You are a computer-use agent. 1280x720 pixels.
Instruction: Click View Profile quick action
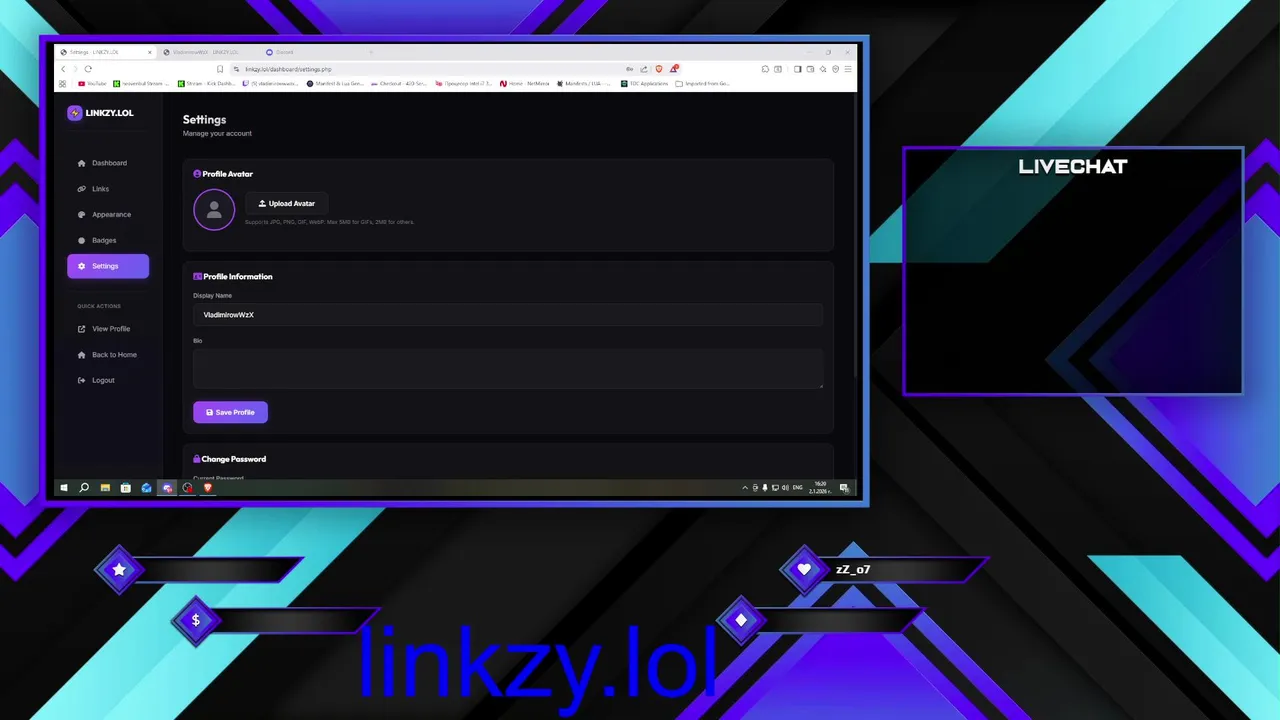pos(108,329)
